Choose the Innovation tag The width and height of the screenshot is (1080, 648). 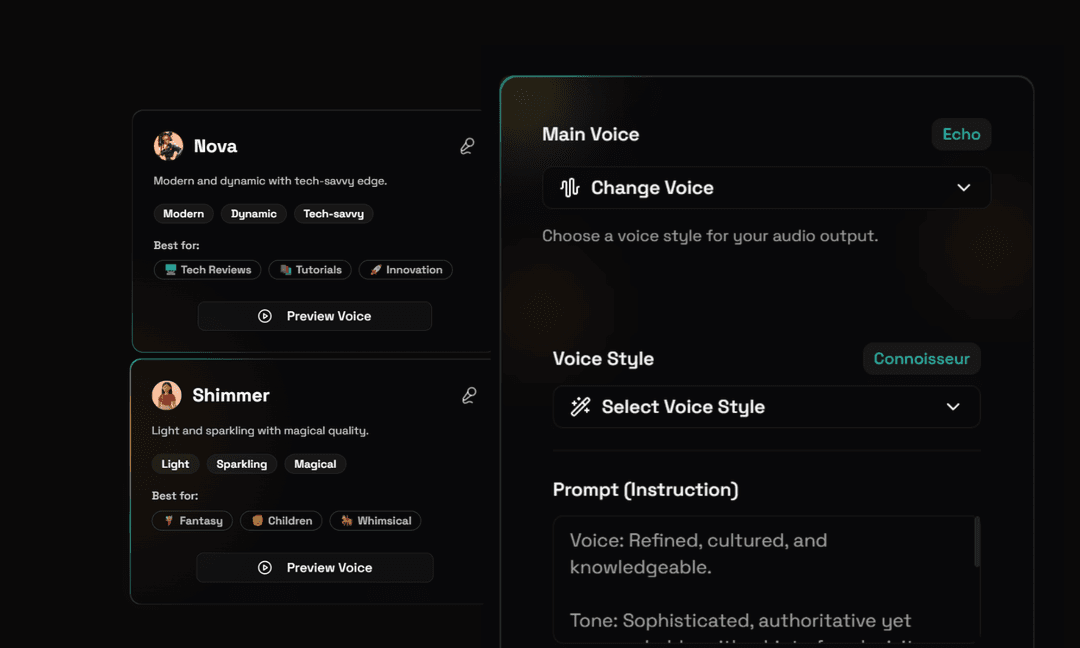tap(405, 270)
